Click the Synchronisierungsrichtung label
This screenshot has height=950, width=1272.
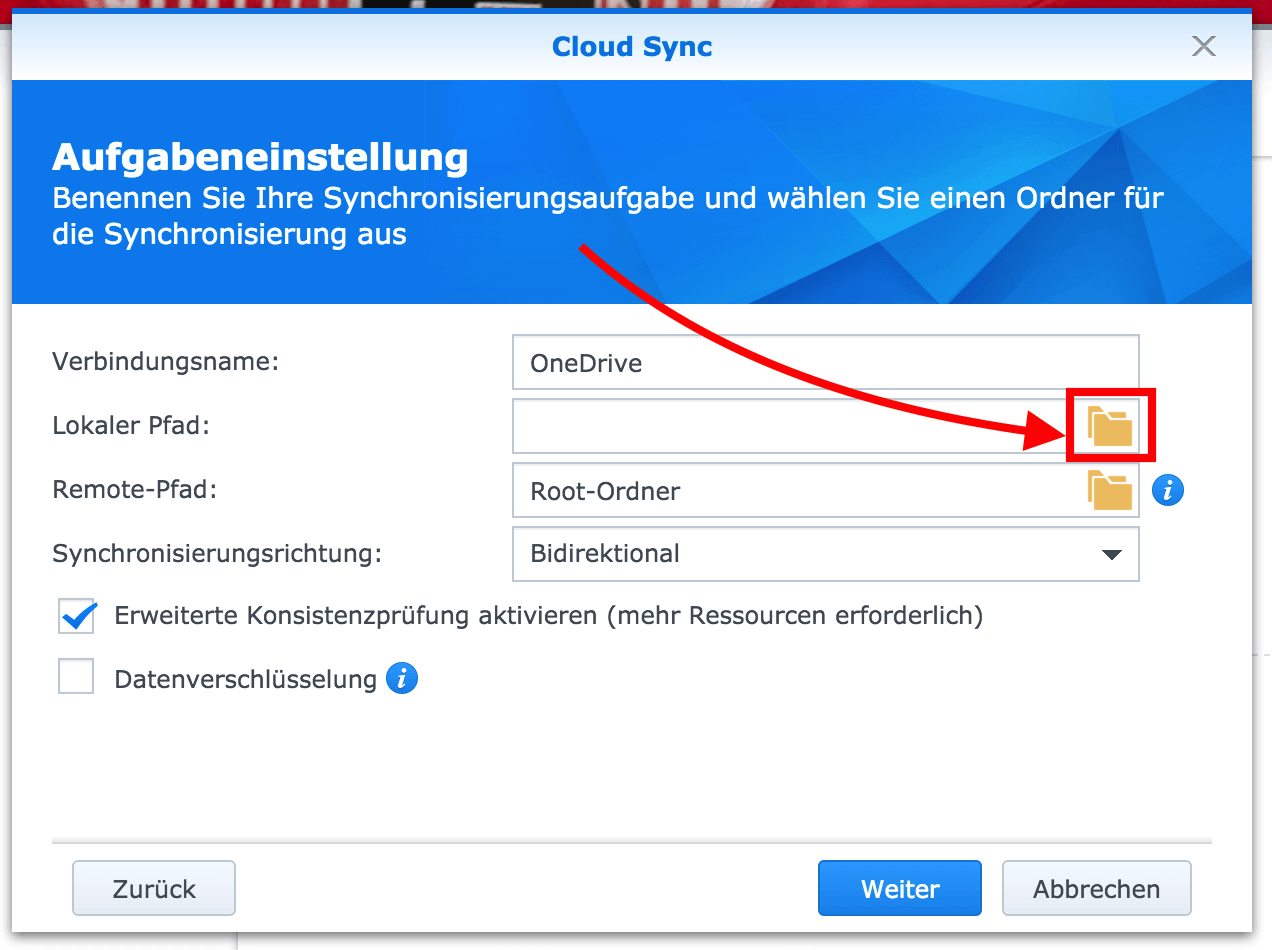217,553
